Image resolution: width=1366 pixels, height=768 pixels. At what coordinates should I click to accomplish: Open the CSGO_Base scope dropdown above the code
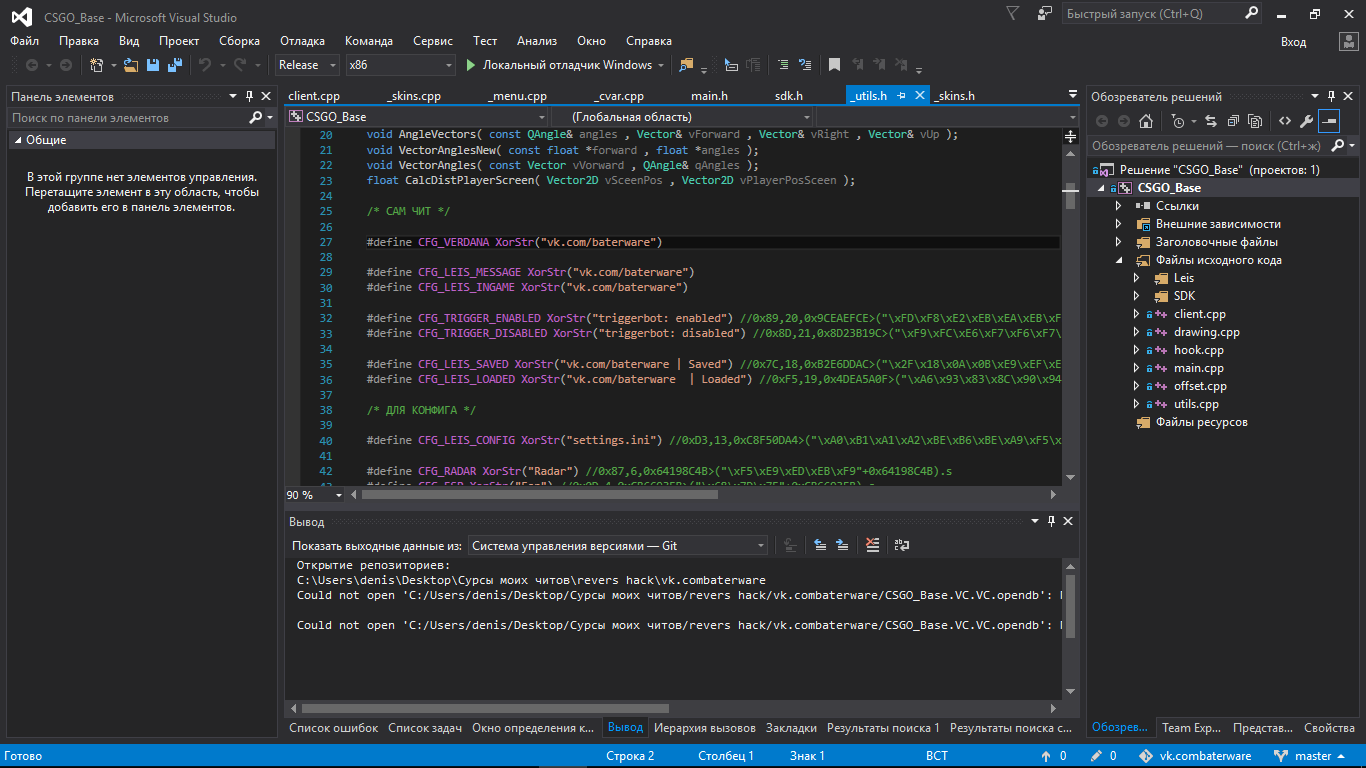(416, 117)
